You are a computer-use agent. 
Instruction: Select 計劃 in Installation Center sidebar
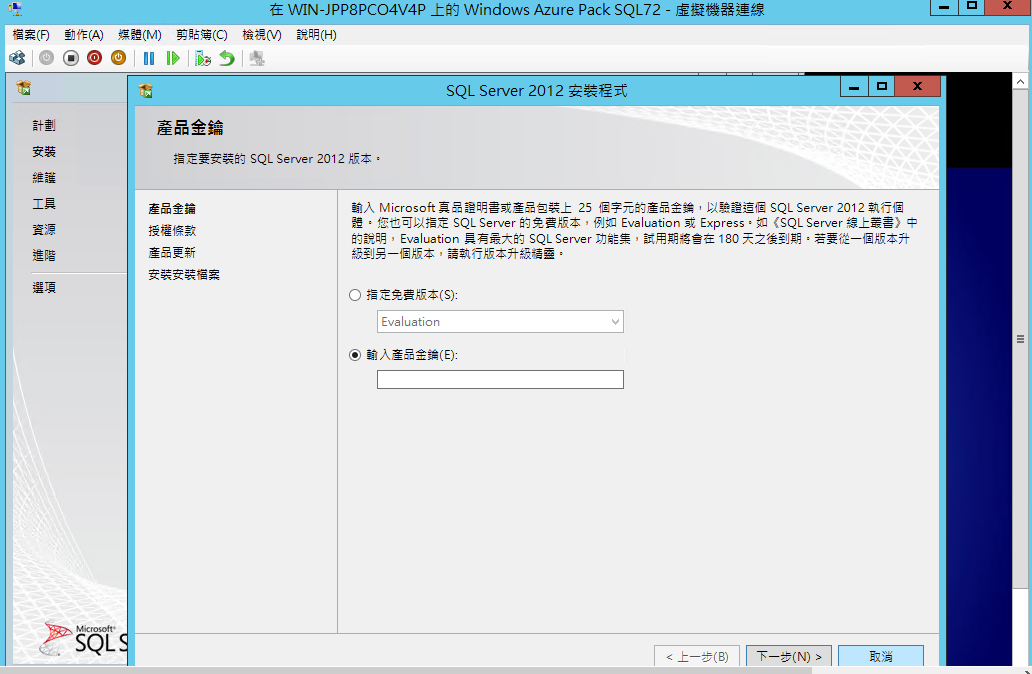(x=44, y=125)
